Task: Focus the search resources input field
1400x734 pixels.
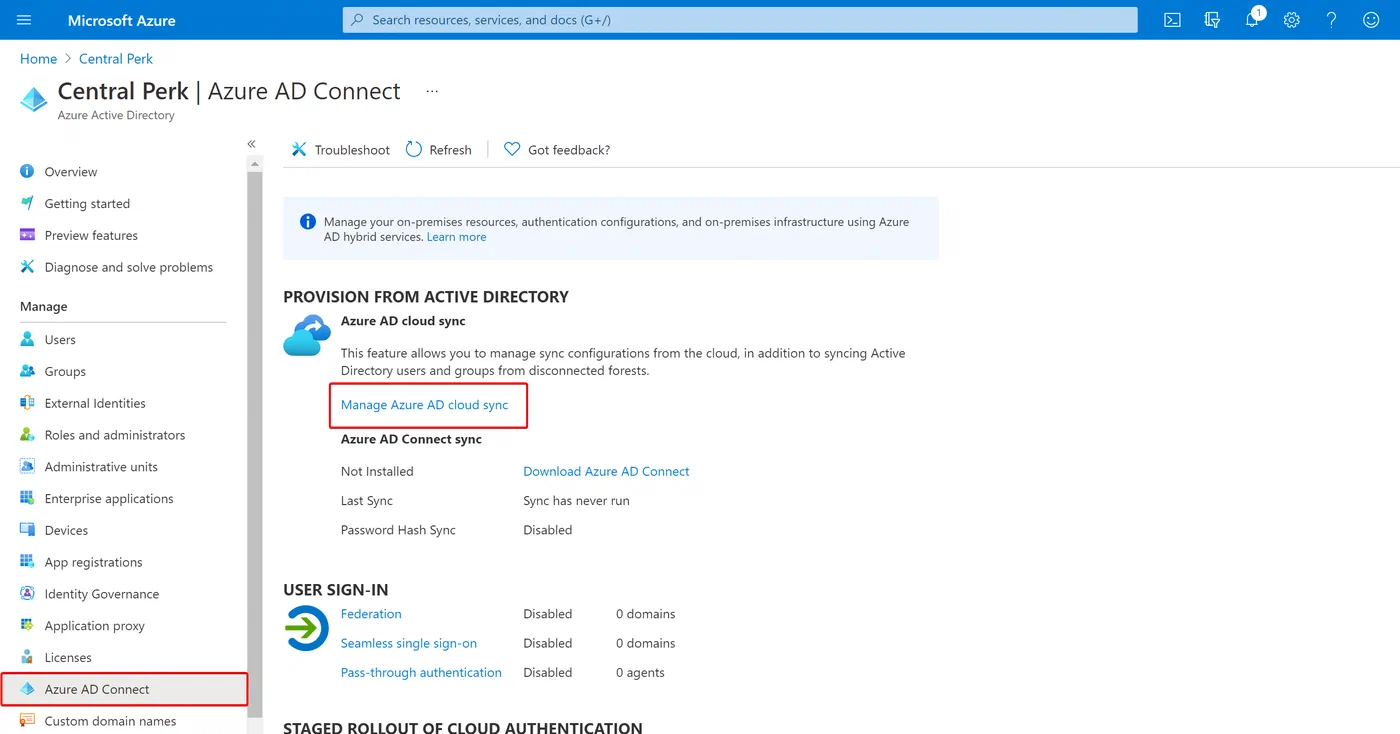Action: click(740, 20)
